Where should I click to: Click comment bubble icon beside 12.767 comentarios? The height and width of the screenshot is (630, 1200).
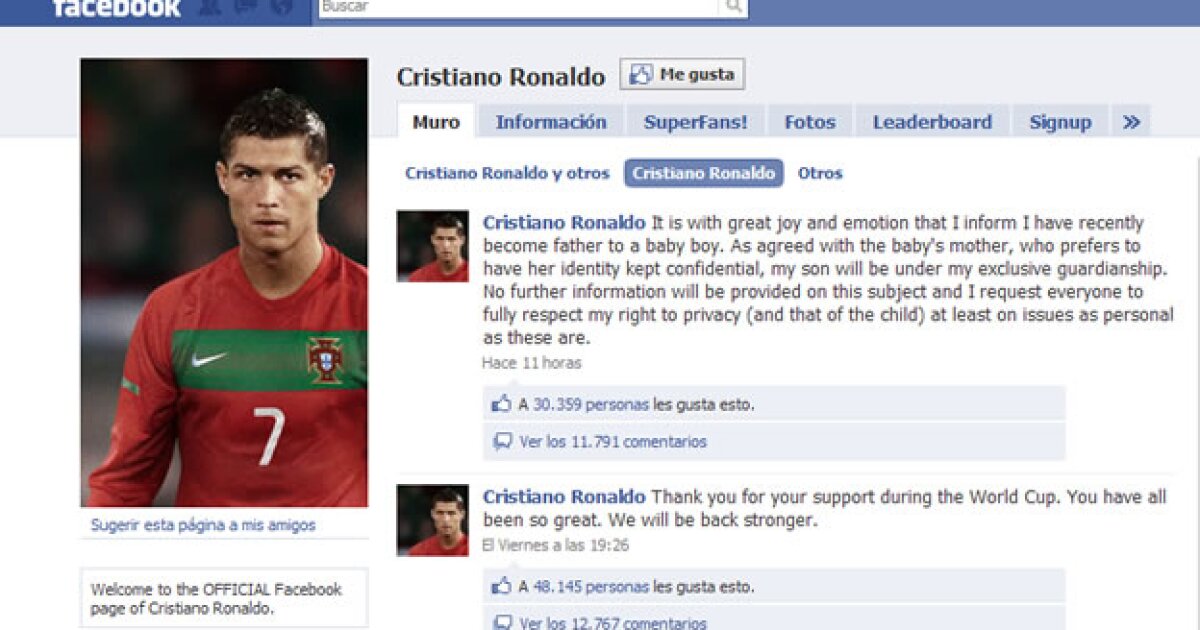pyautogui.click(x=502, y=624)
